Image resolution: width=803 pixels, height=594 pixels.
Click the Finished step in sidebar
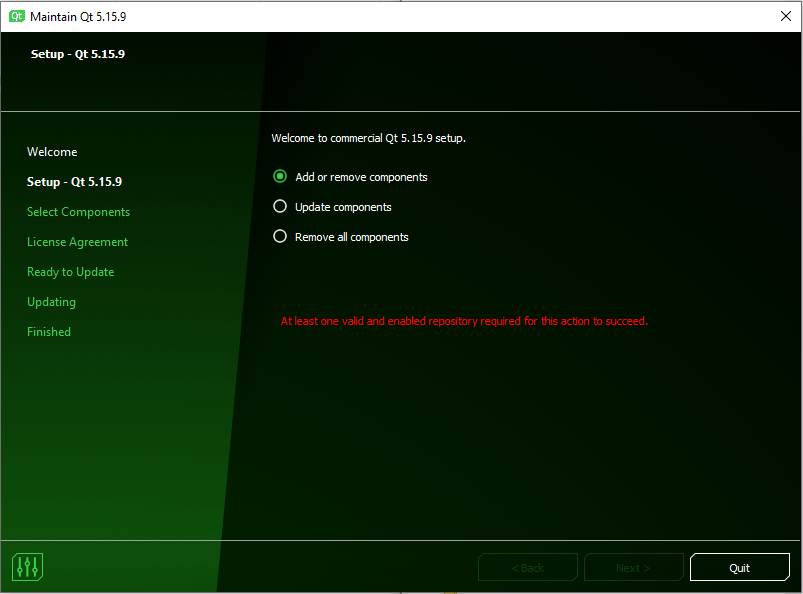pos(49,332)
